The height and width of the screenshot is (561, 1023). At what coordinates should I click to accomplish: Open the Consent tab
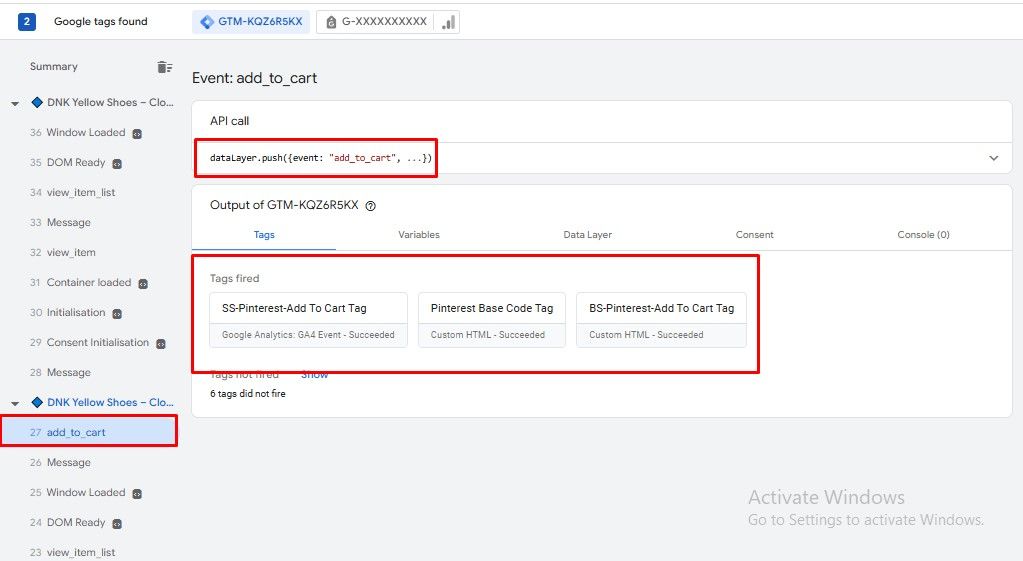[x=754, y=235]
